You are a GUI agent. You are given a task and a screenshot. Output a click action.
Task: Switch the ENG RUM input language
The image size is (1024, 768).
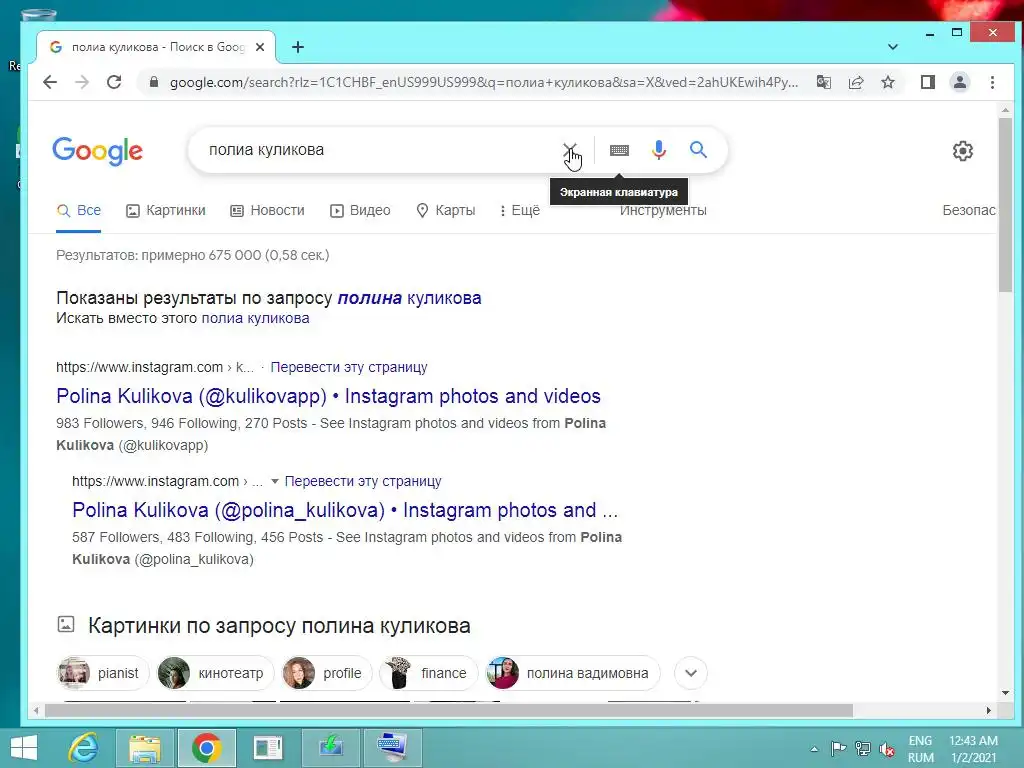pyautogui.click(x=920, y=749)
